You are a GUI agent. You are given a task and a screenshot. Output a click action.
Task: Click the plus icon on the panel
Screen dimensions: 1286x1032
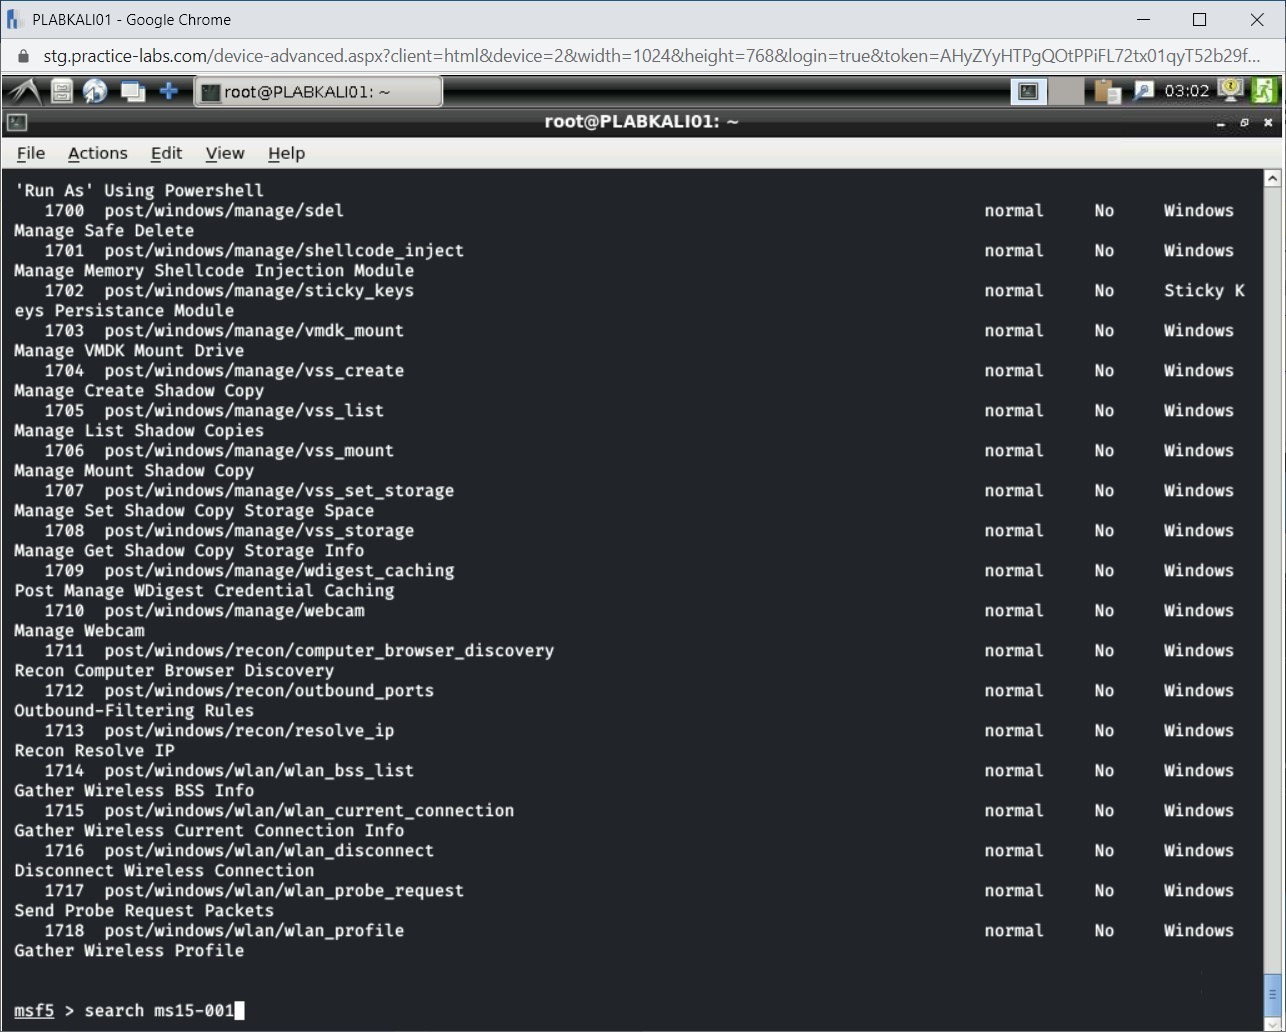pos(168,90)
